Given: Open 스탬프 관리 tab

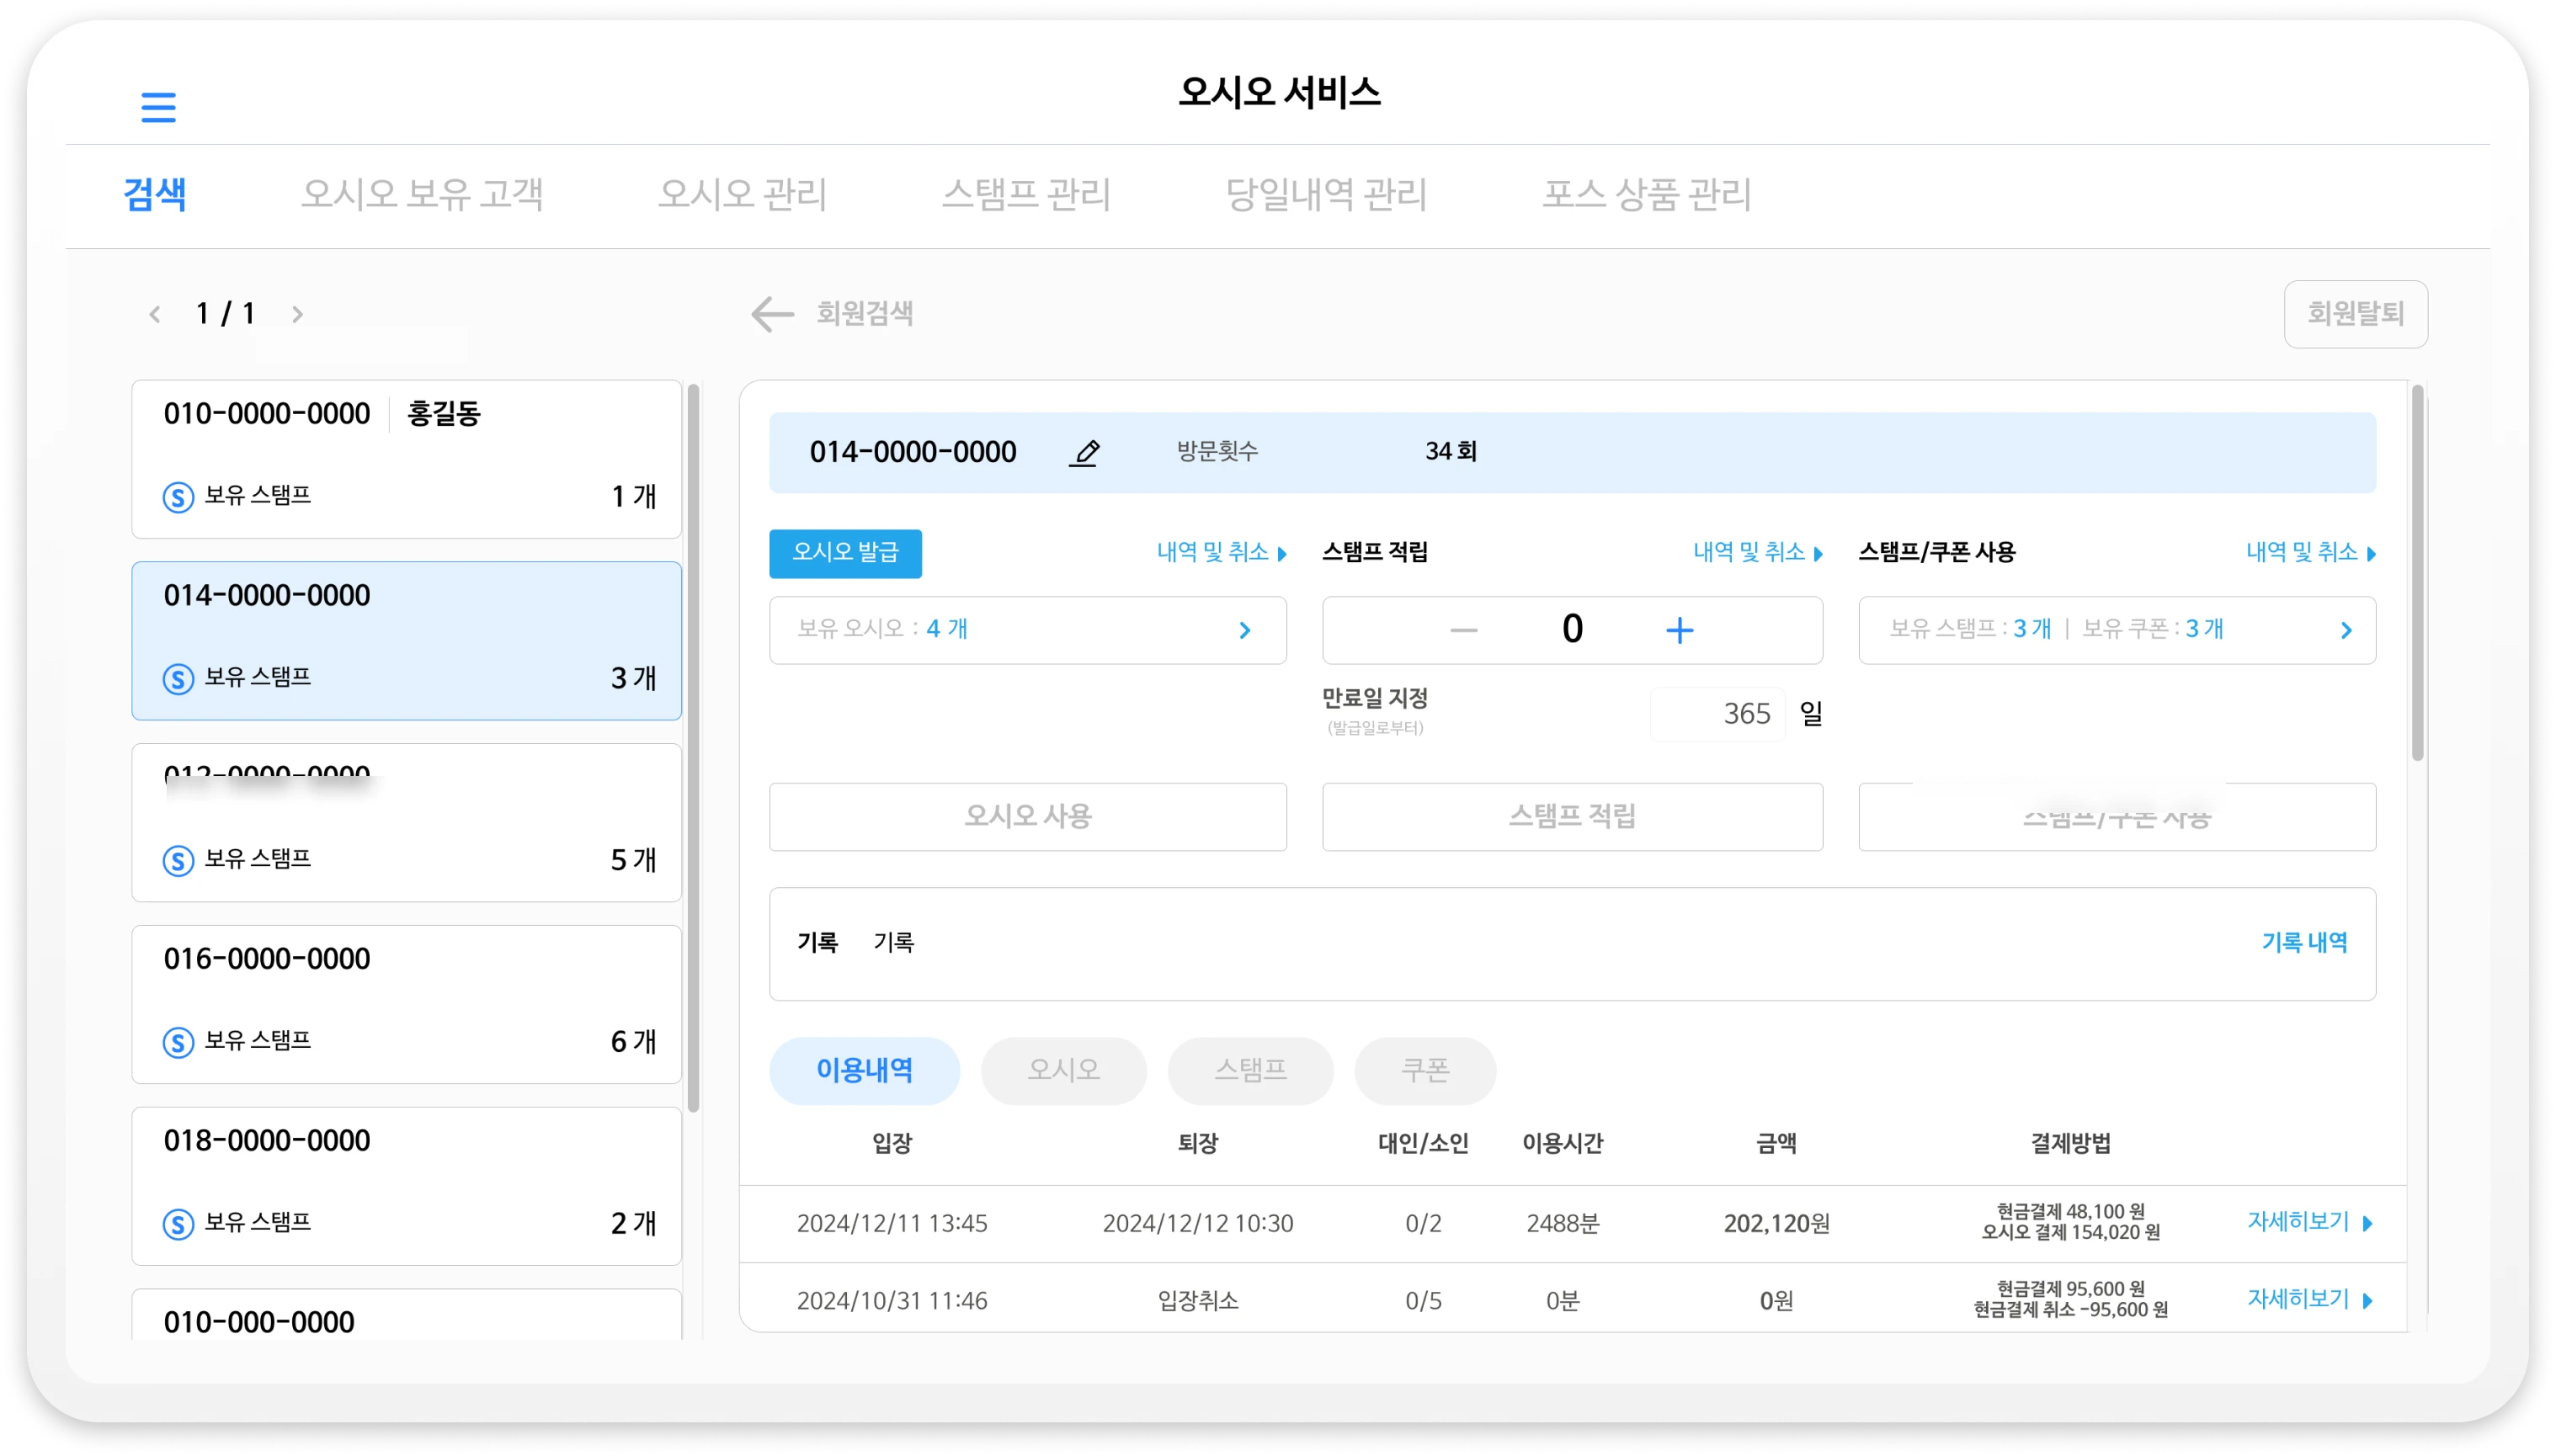Looking at the screenshot, I should click(x=1026, y=195).
